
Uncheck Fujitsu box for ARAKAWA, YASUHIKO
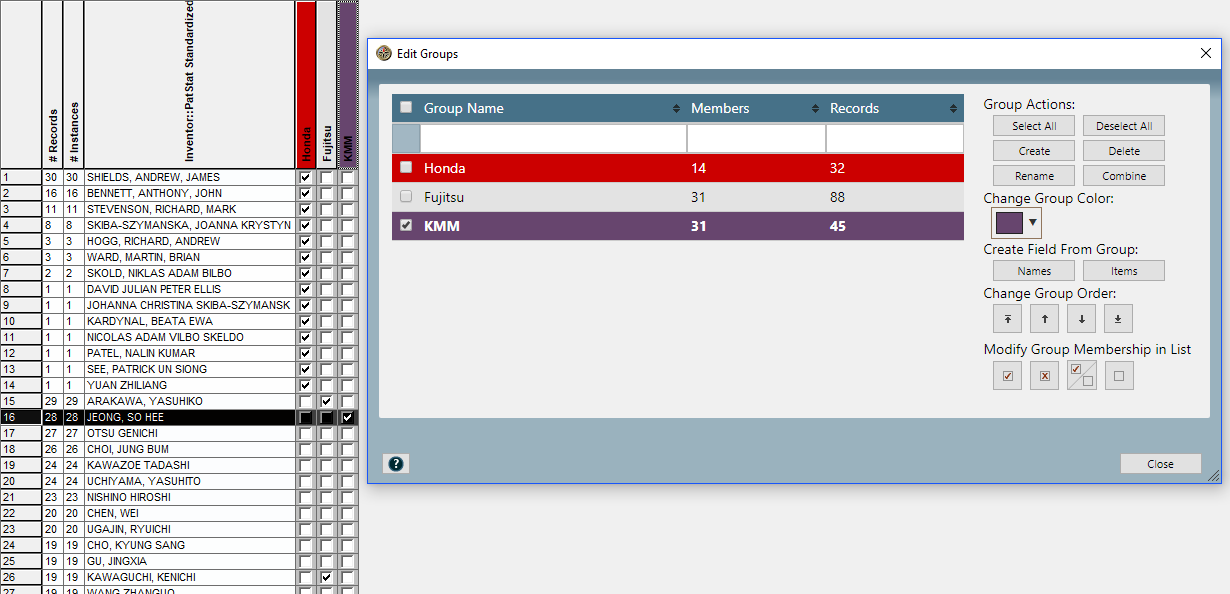click(326, 401)
